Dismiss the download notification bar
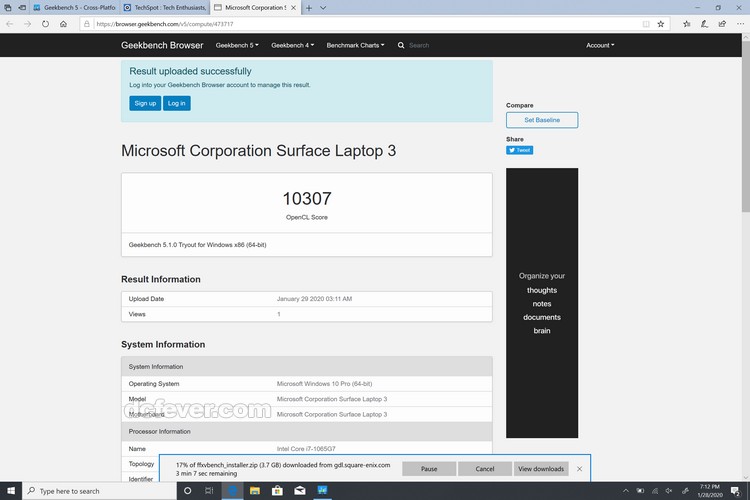The image size is (750, 500). [x=579, y=469]
